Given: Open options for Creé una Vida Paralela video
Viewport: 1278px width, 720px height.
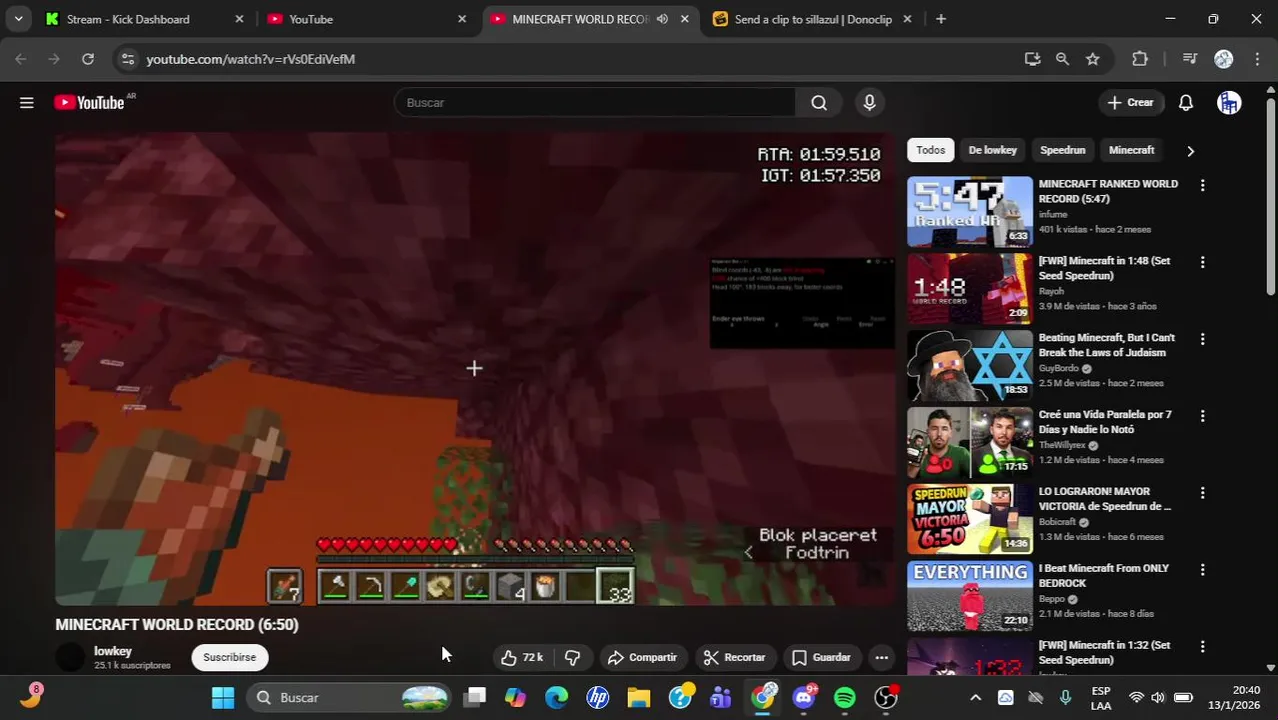Looking at the screenshot, I should click(x=1202, y=416).
